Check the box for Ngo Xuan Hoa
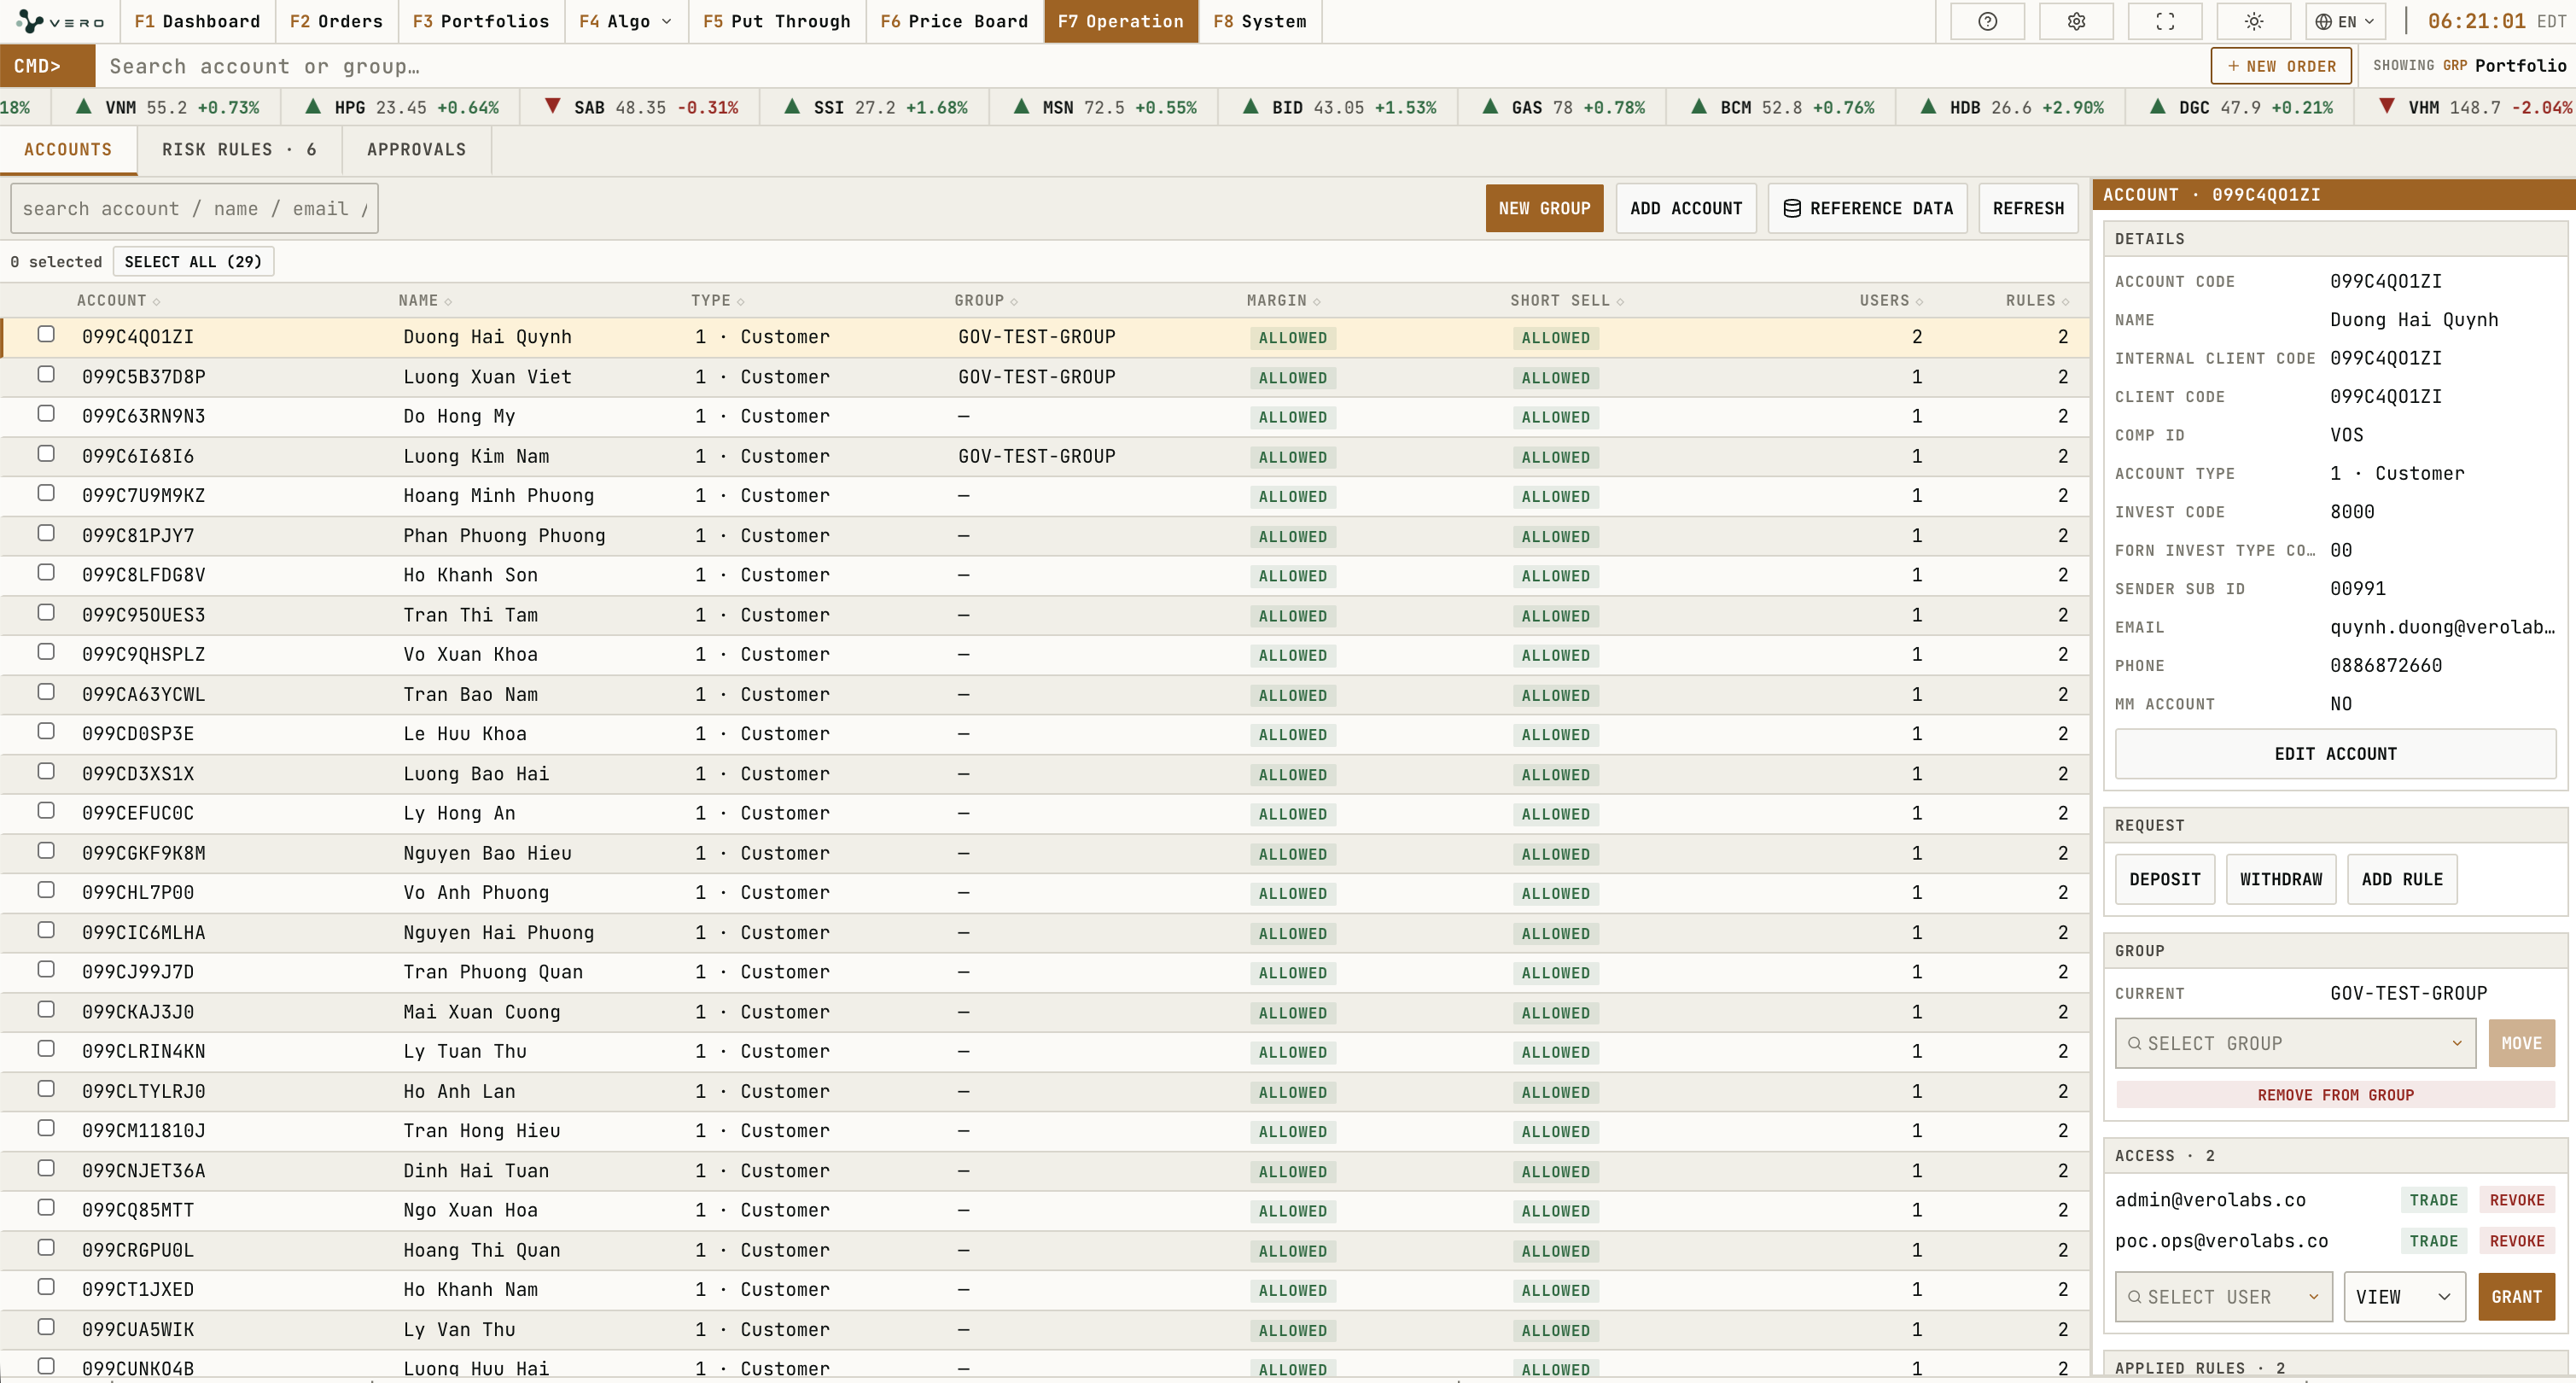Image resolution: width=2576 pixels, height=1383 pixels. (46, 1207)
